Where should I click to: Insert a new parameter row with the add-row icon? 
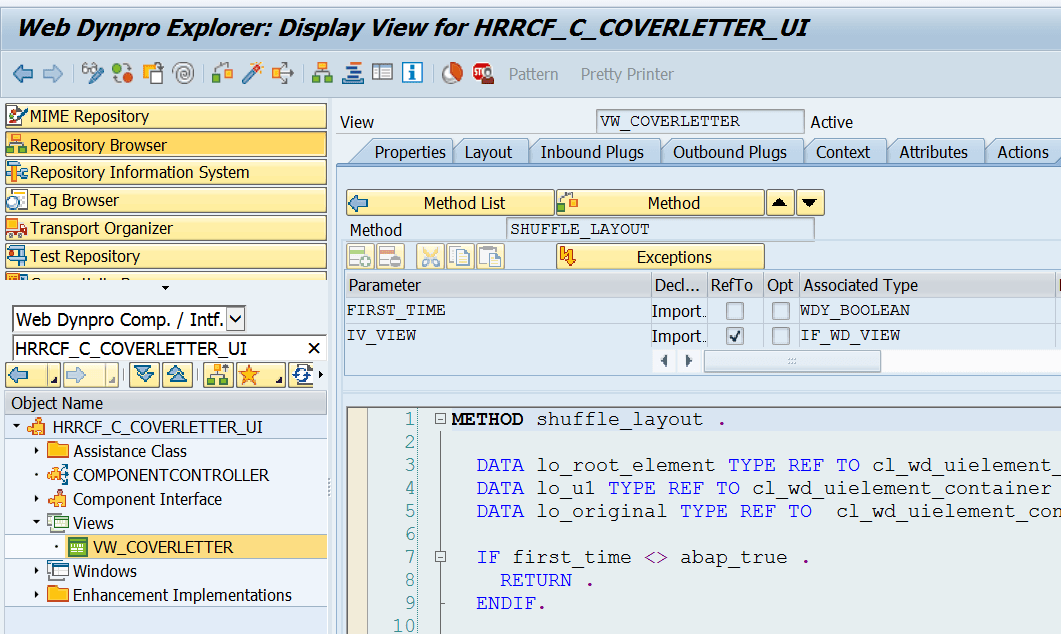click(x=361, y=257)
